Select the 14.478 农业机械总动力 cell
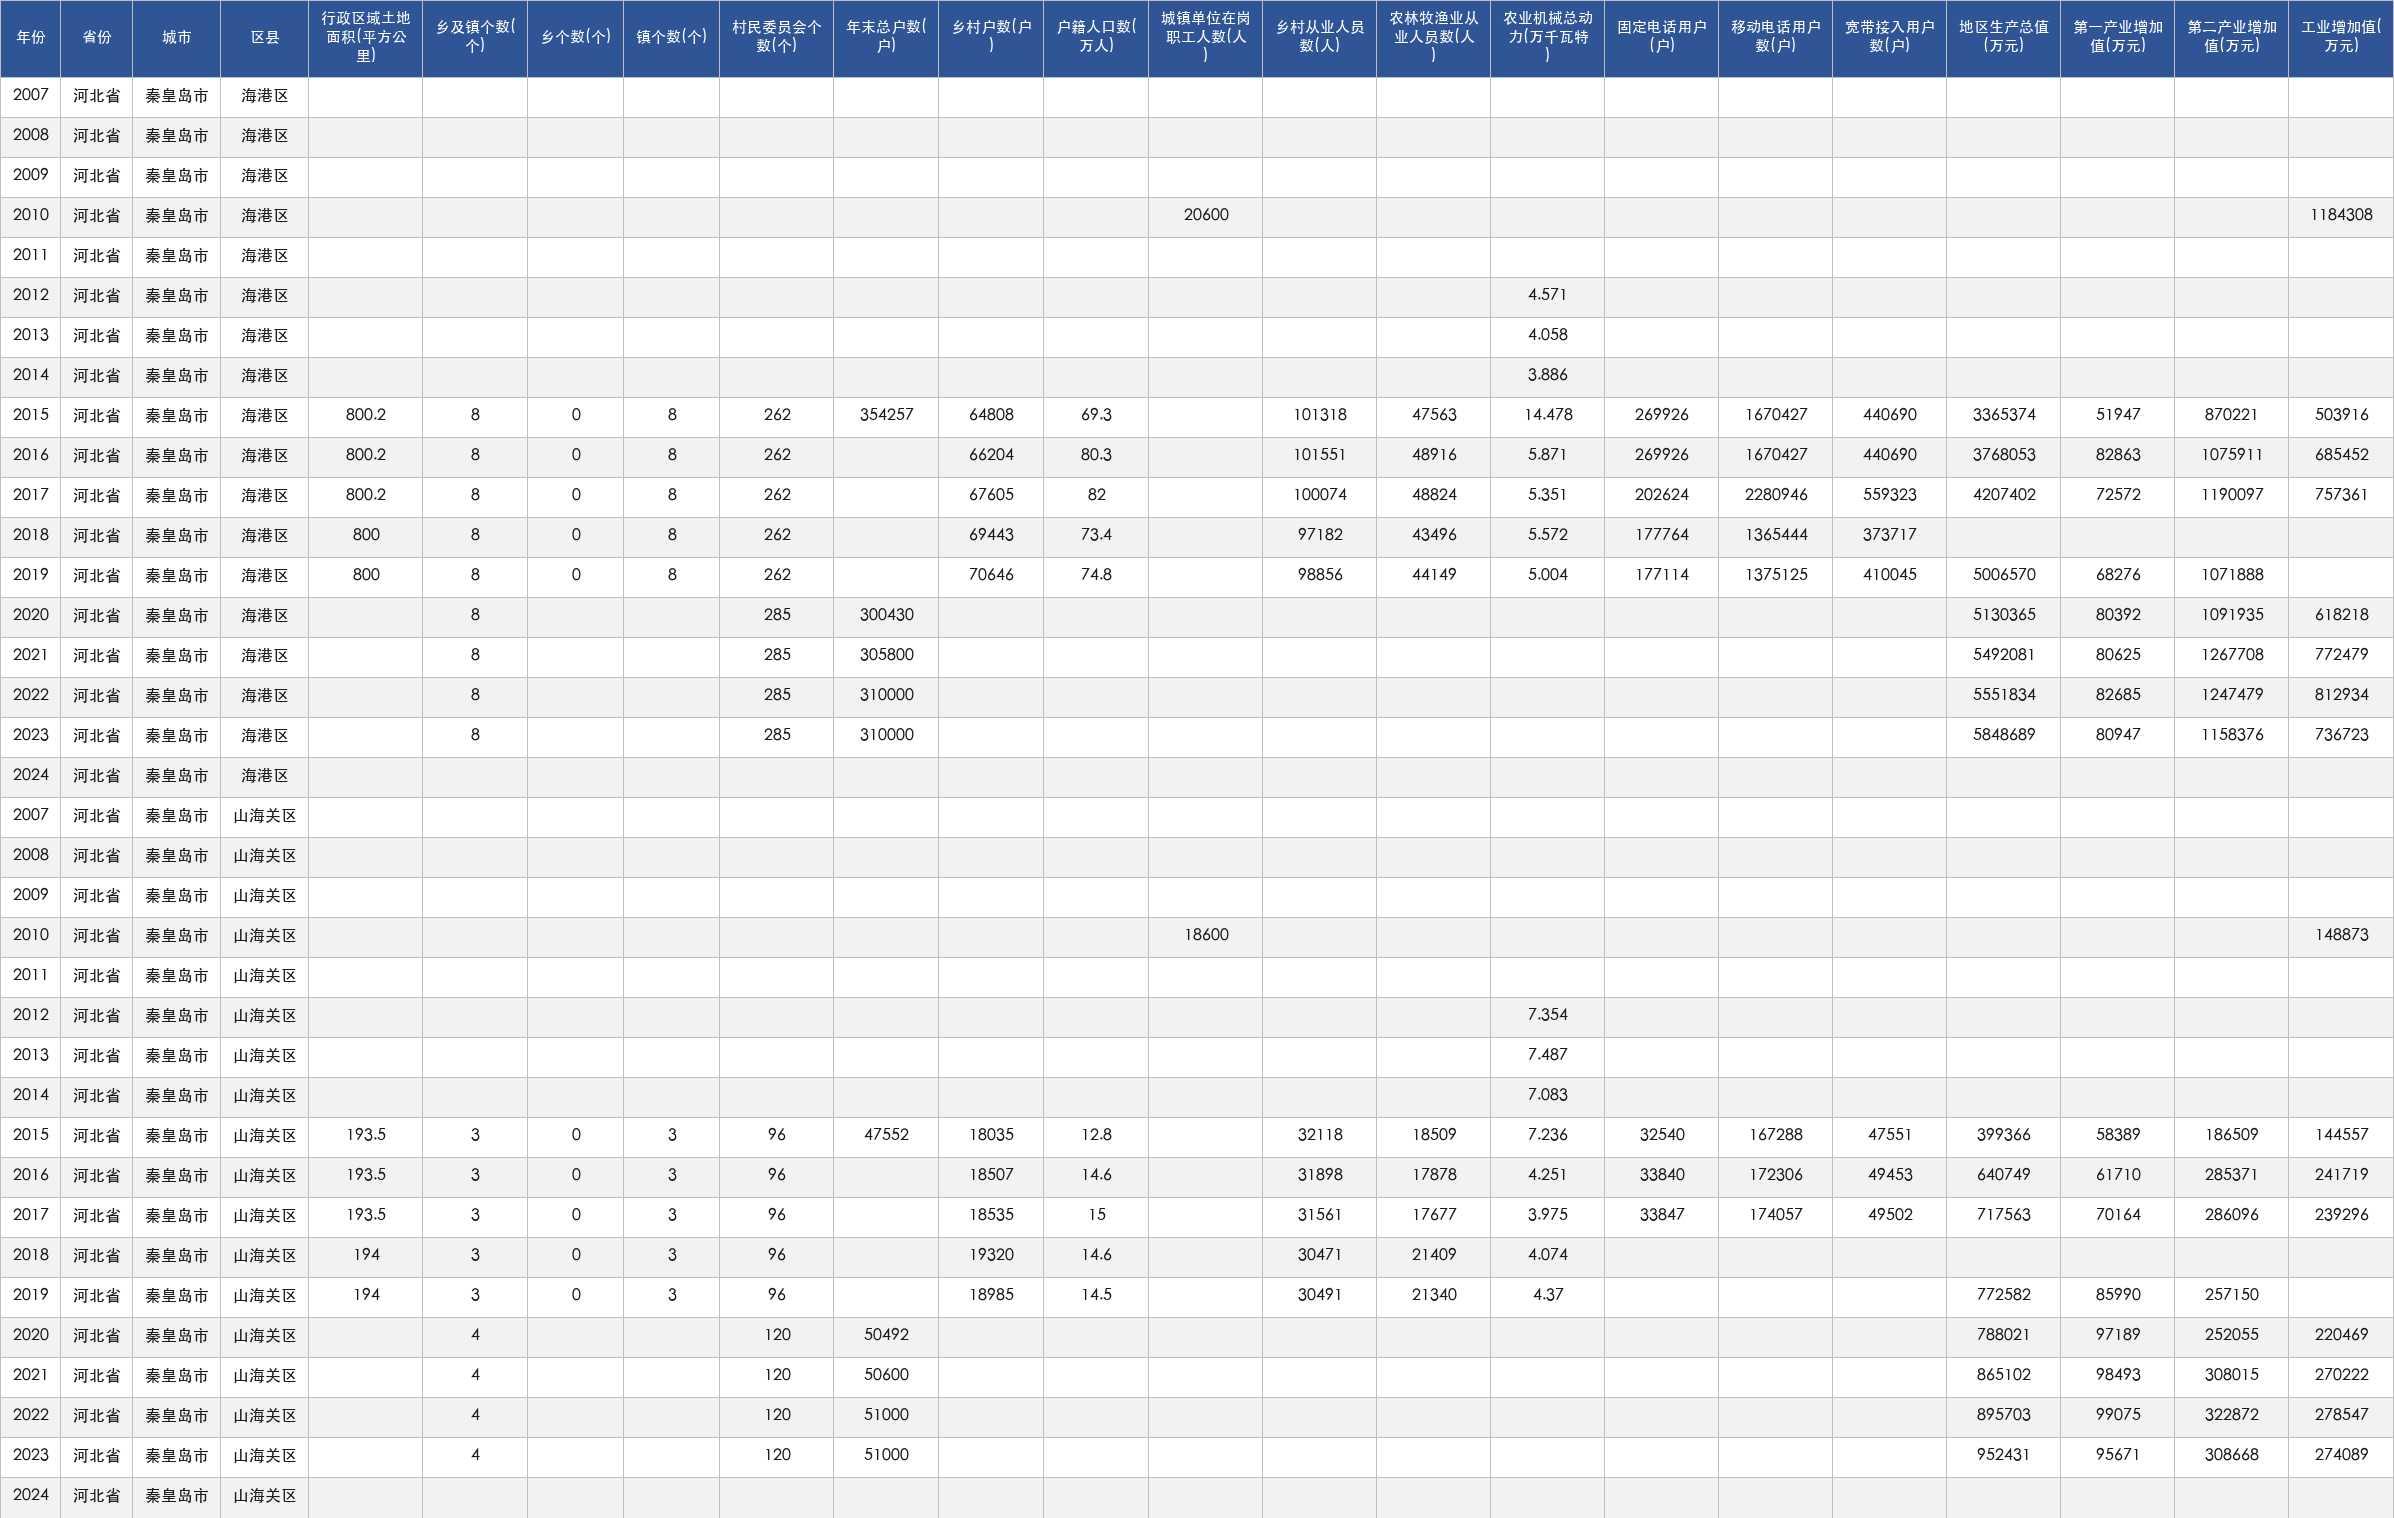The height and width of the screenshot is (1518, 2394). [1548, 415]
